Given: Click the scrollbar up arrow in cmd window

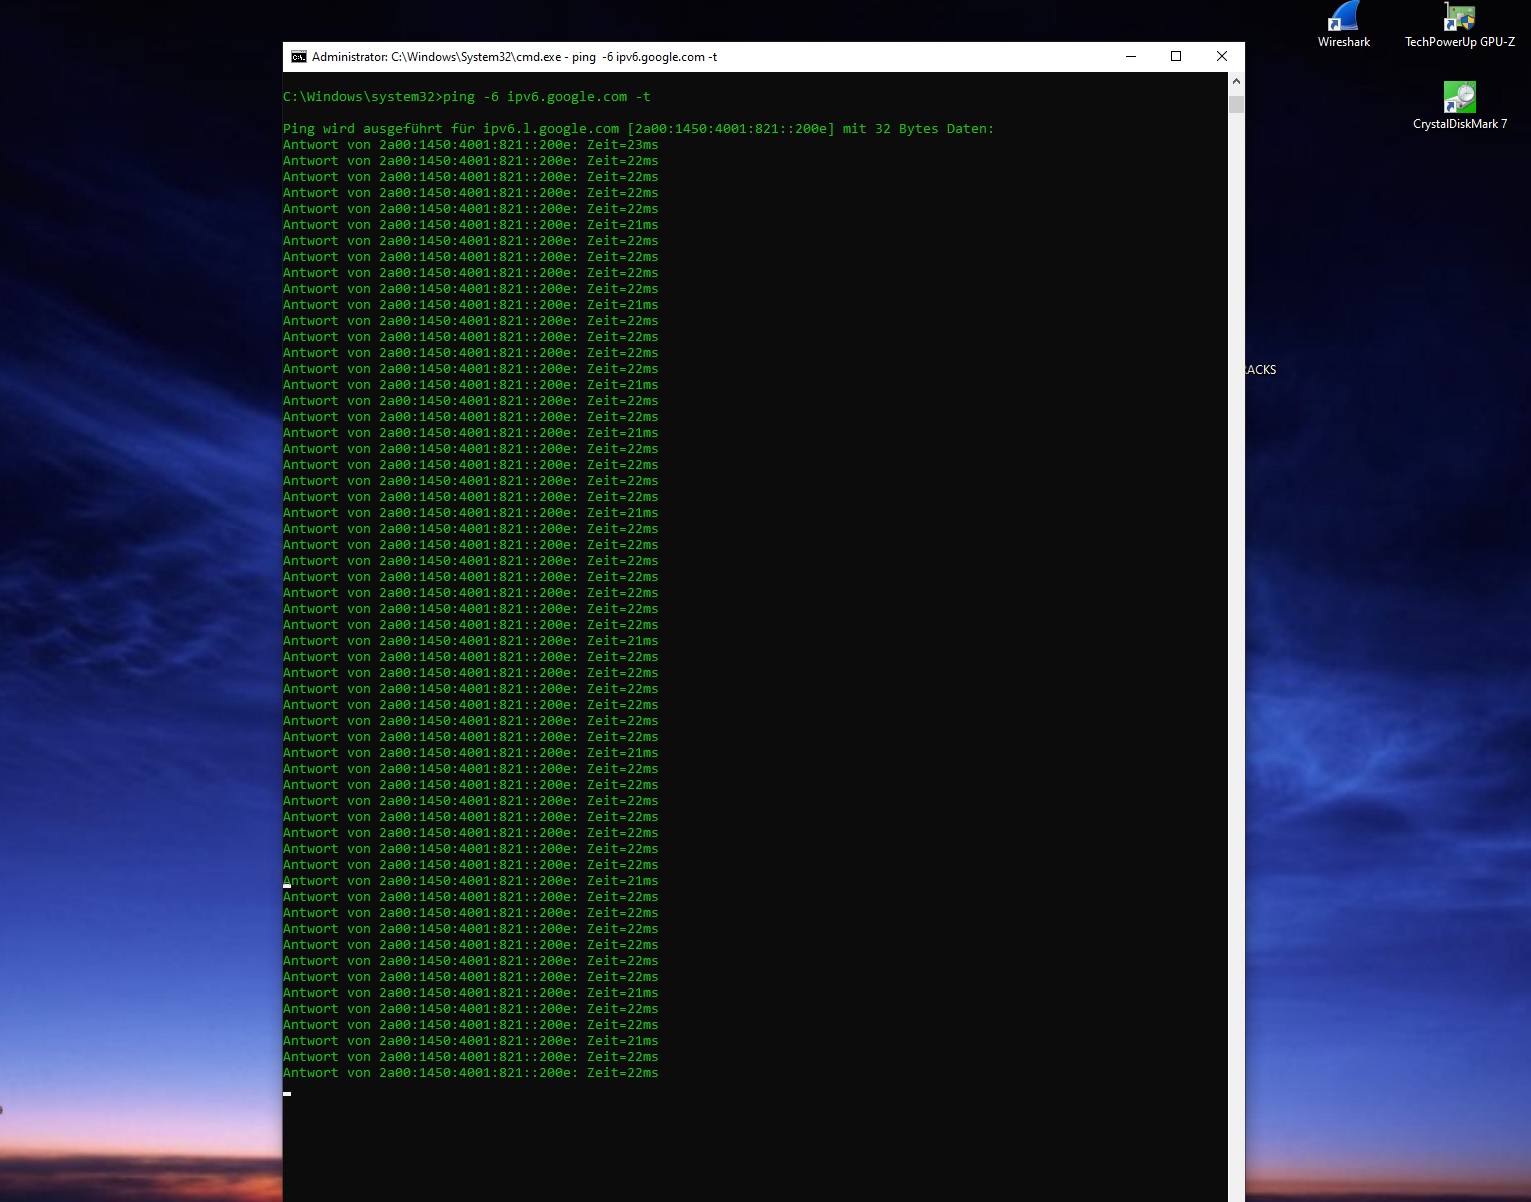Looking at the screenshot, I should point(1236,81).
